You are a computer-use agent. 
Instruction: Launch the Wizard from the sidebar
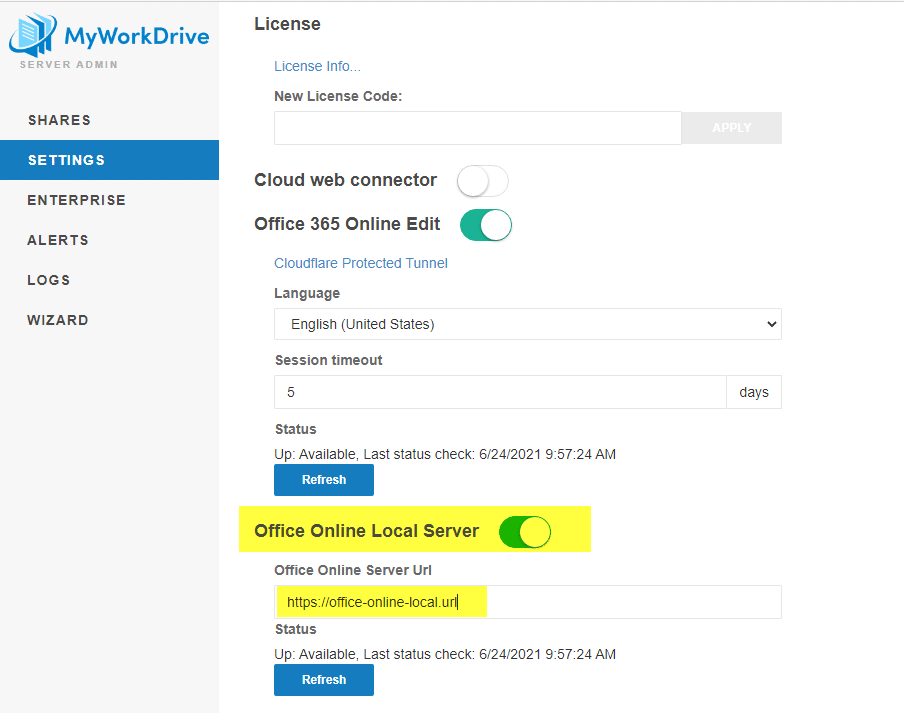coord(58,320)
